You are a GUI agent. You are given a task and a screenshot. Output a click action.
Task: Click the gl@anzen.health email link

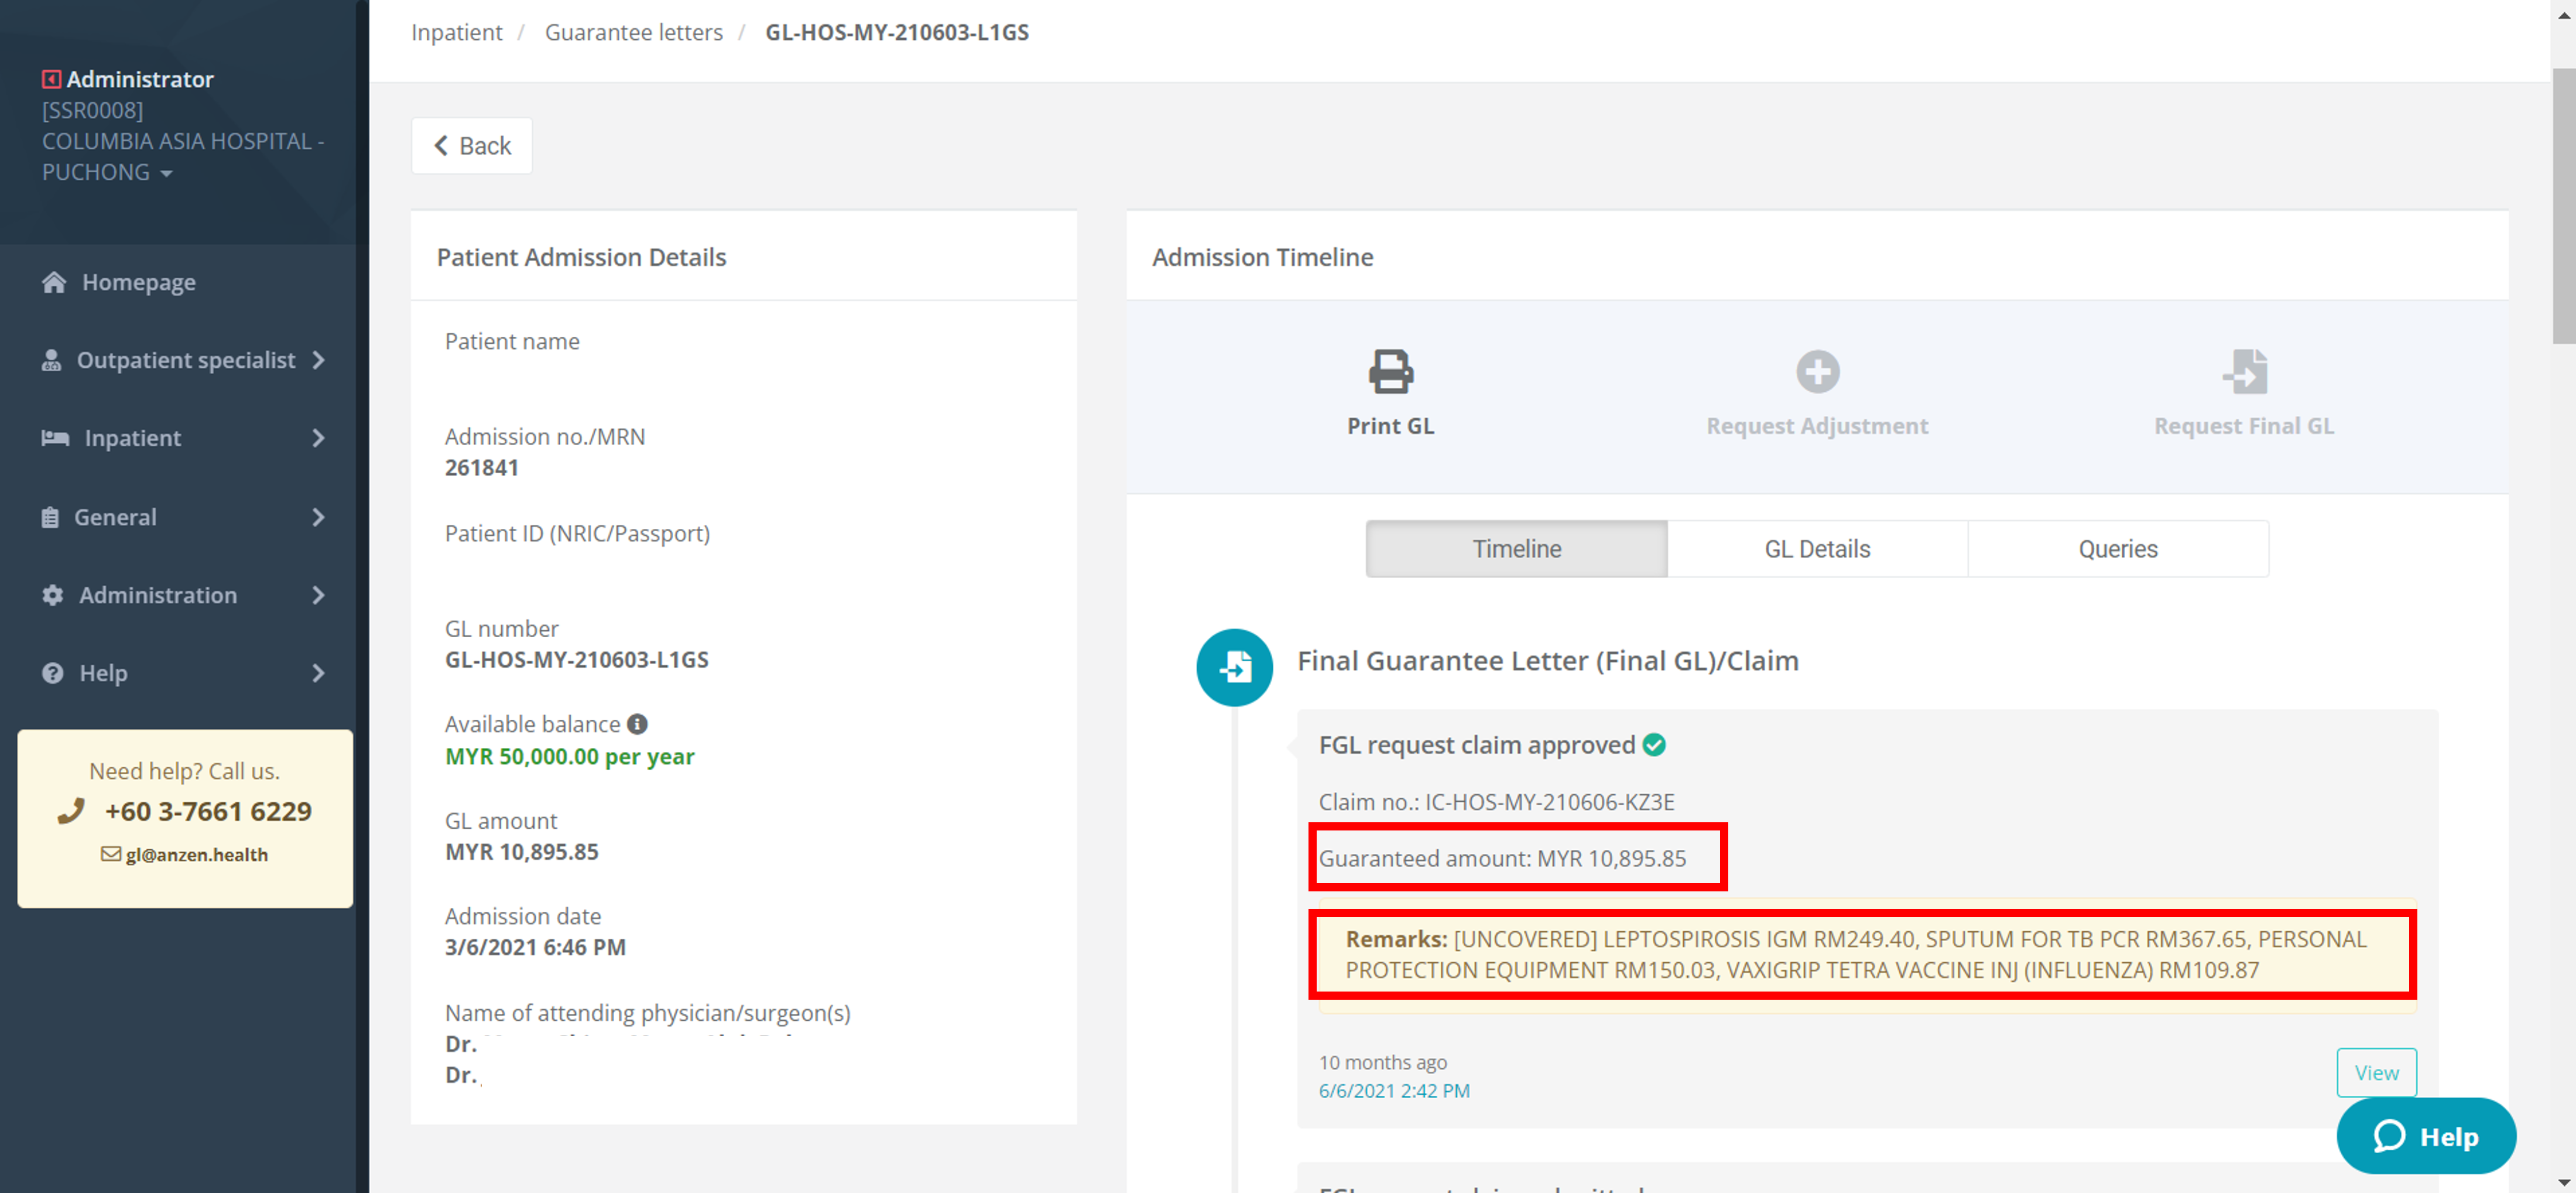pos(197,854)
